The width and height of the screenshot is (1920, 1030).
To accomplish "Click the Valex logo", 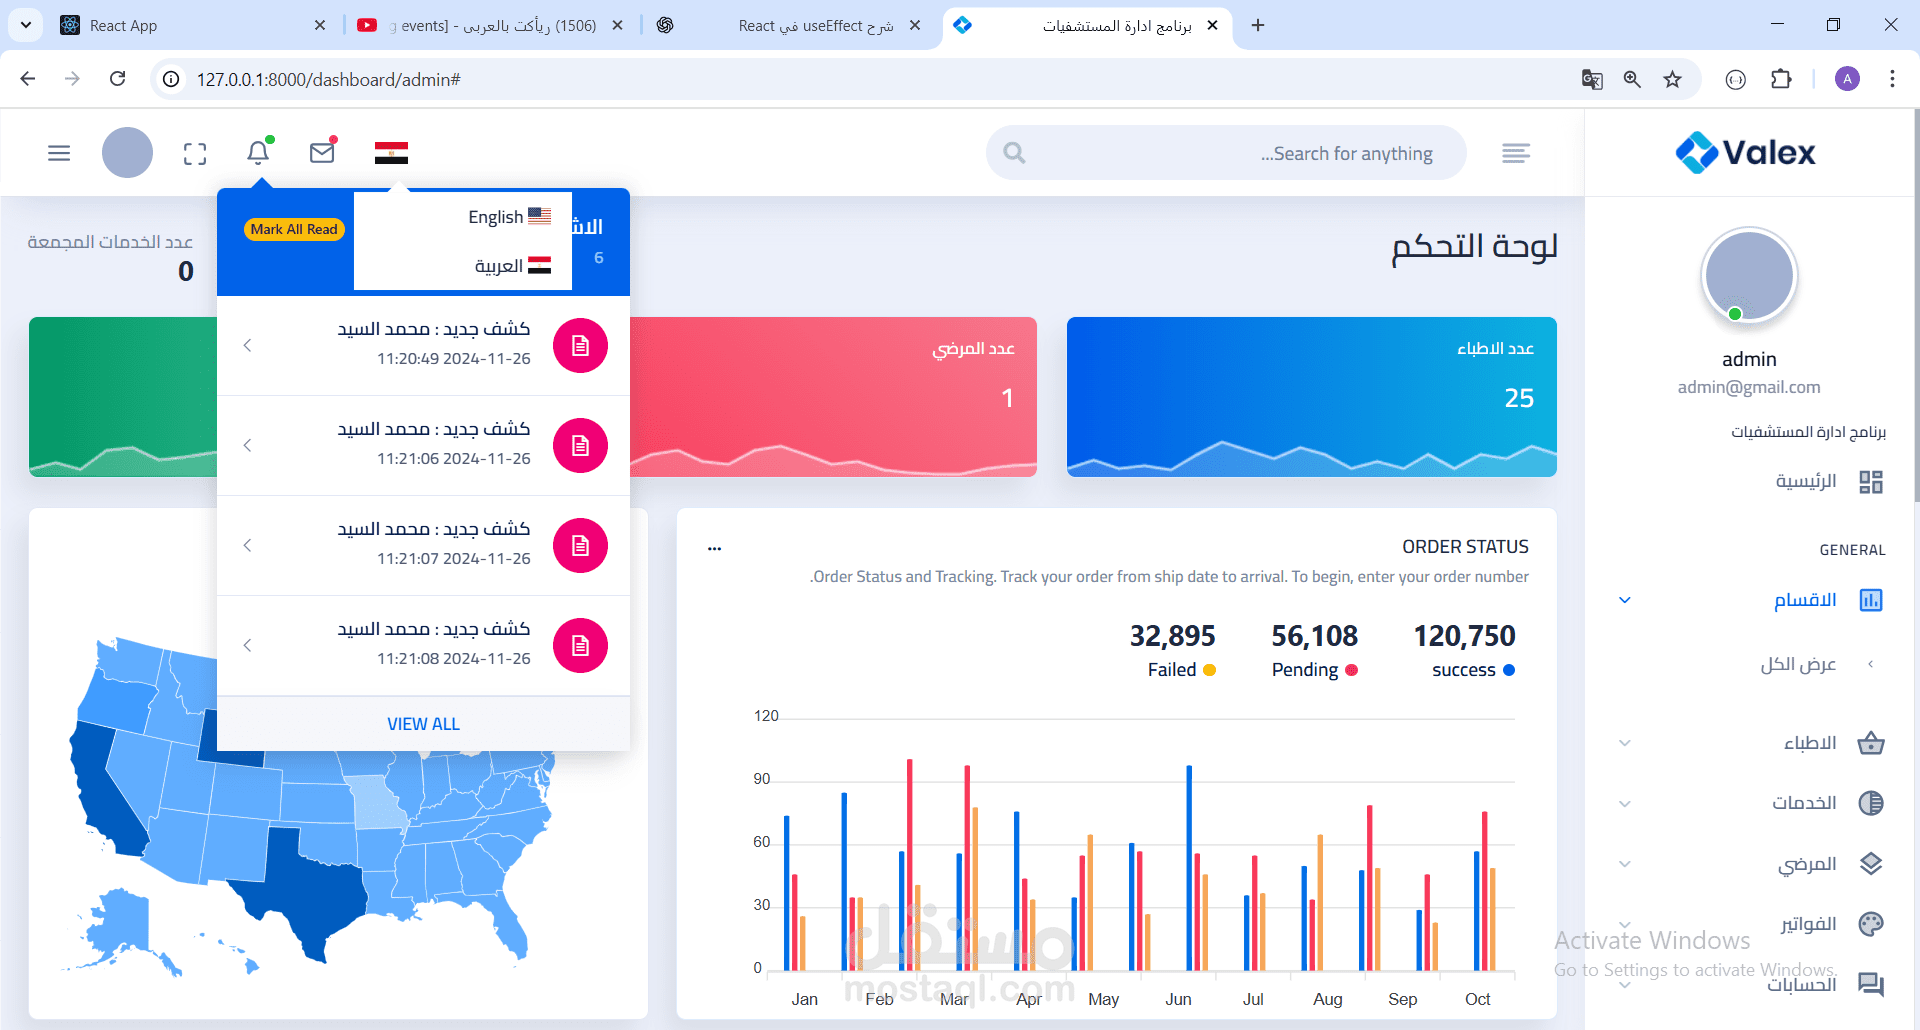I will point(1746,152).
